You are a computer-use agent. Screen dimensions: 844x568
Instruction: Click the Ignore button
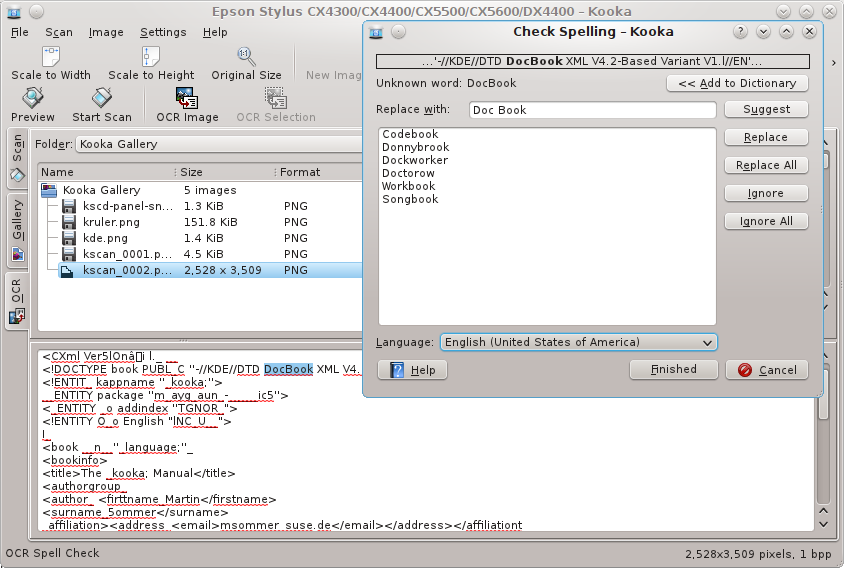point(766,193)
